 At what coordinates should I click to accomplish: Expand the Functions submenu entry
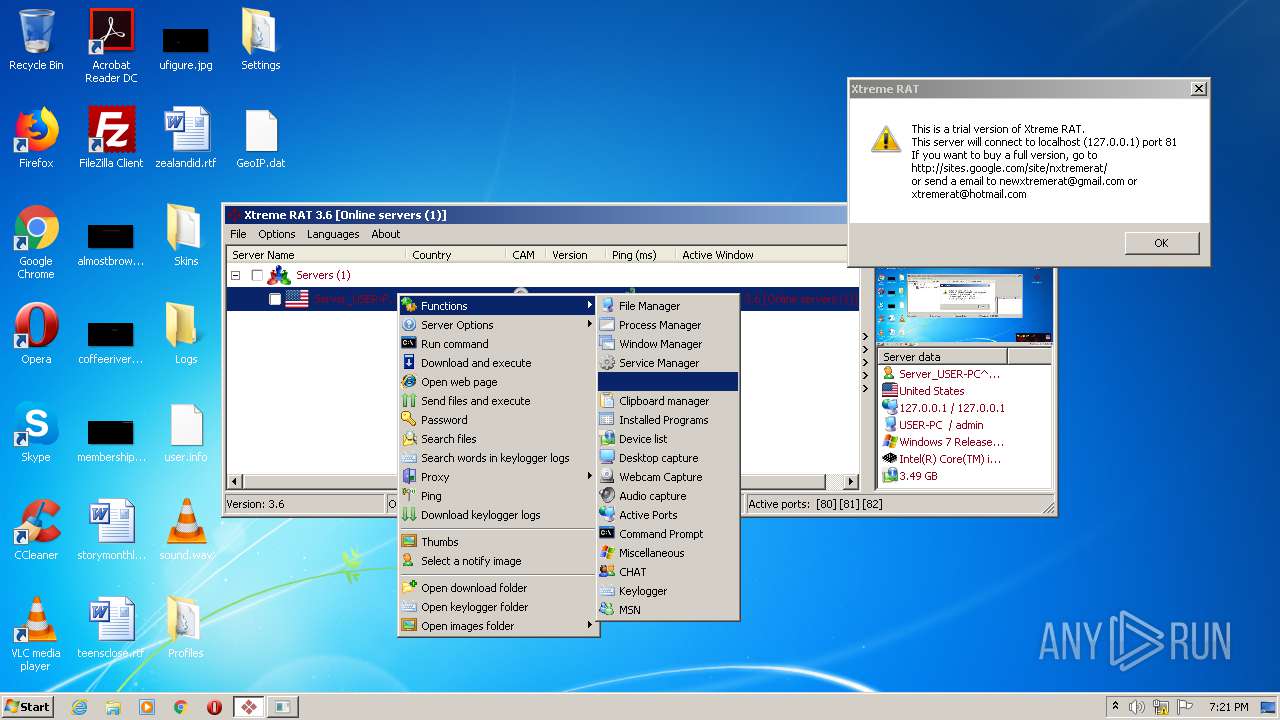(x=498, y=306)
